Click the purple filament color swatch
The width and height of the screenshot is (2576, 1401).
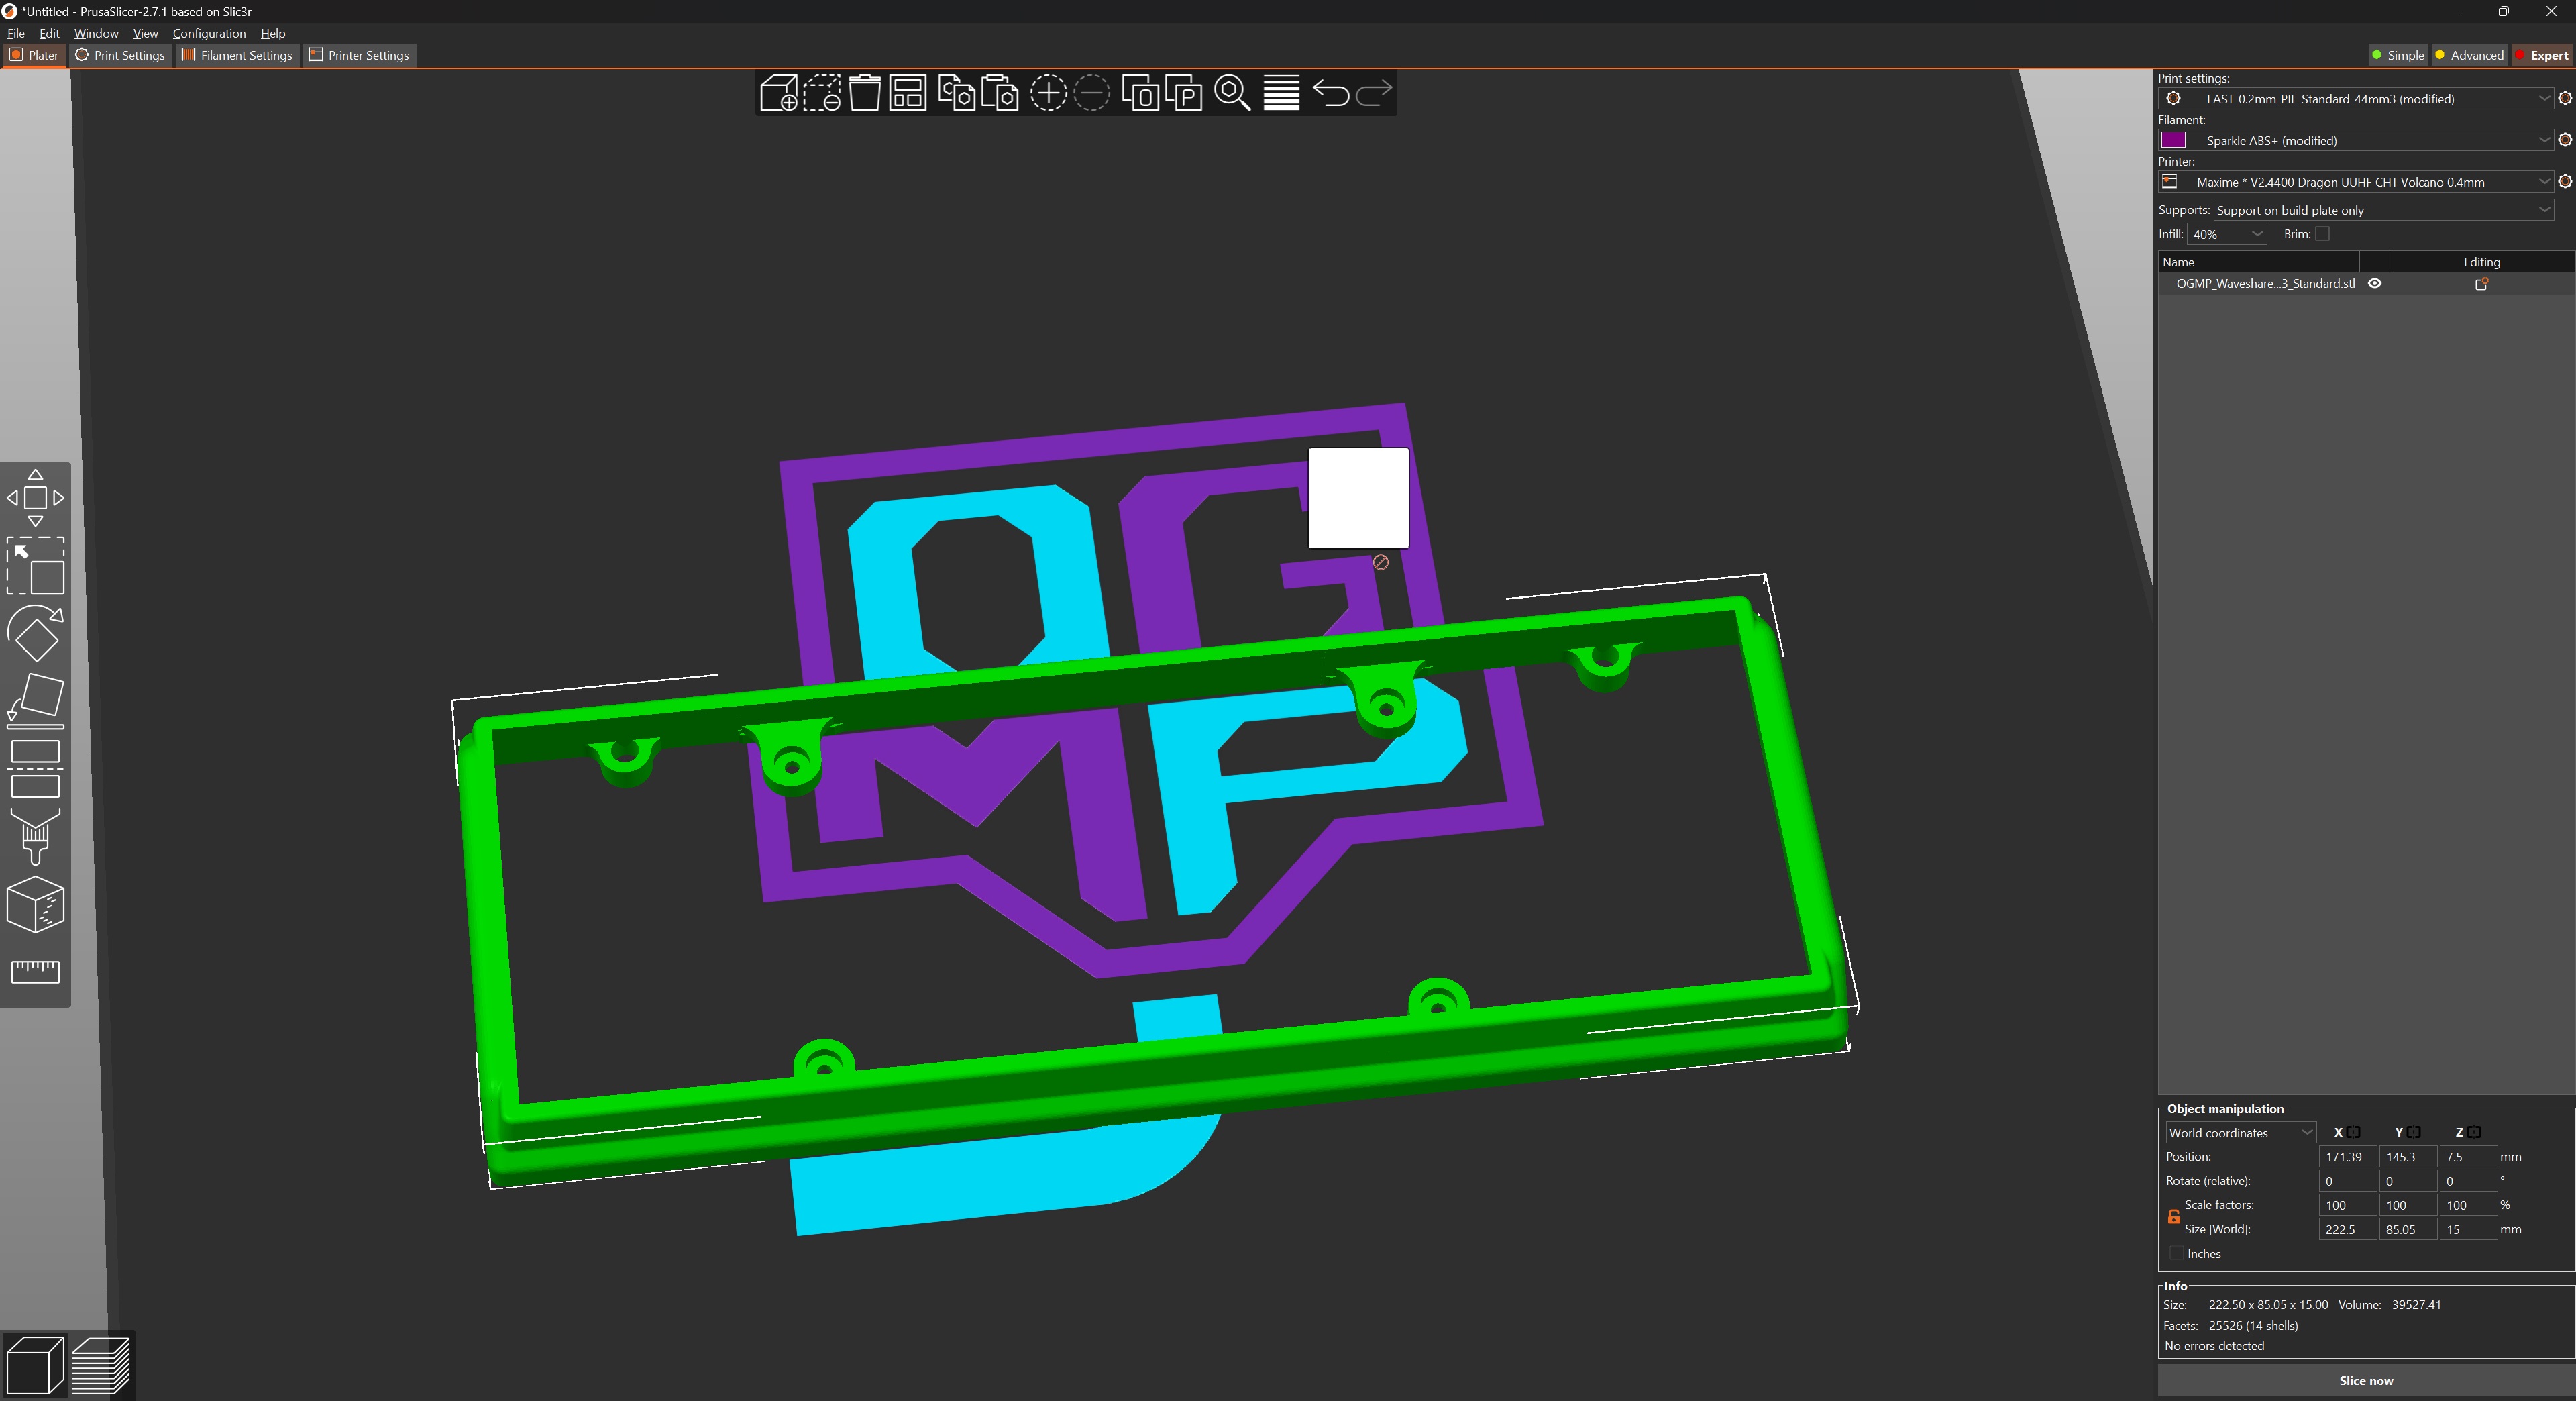click(x=2173, y=140)
